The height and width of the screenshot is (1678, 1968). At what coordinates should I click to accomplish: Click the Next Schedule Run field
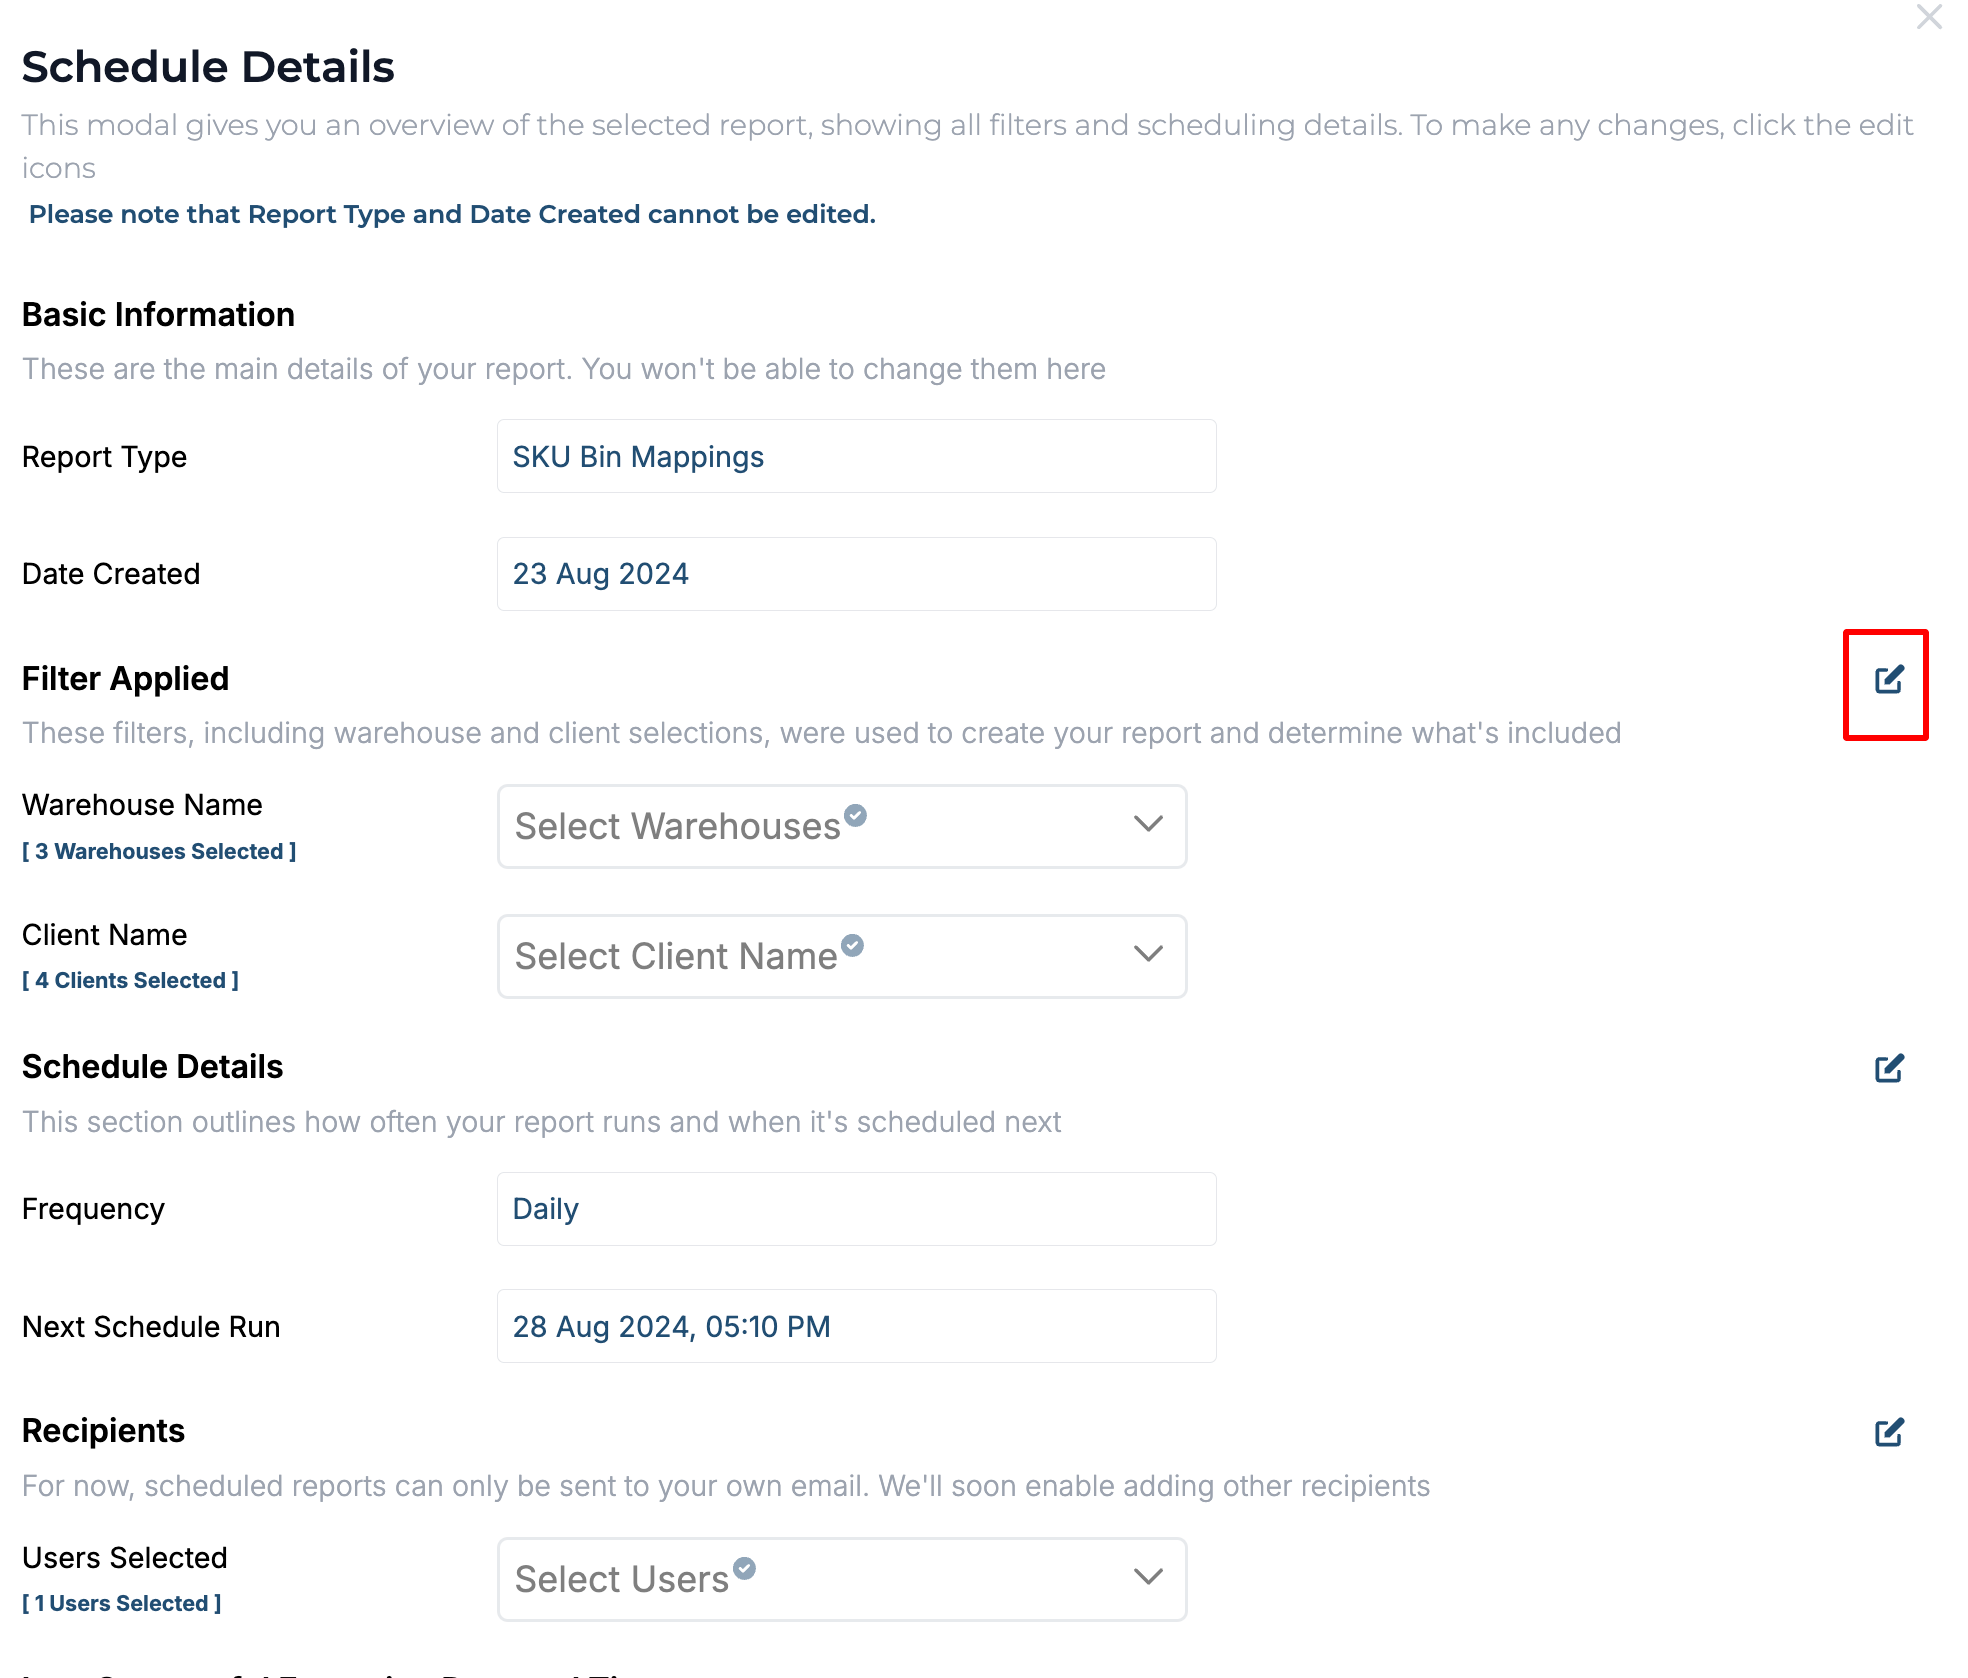(856, 1327)
